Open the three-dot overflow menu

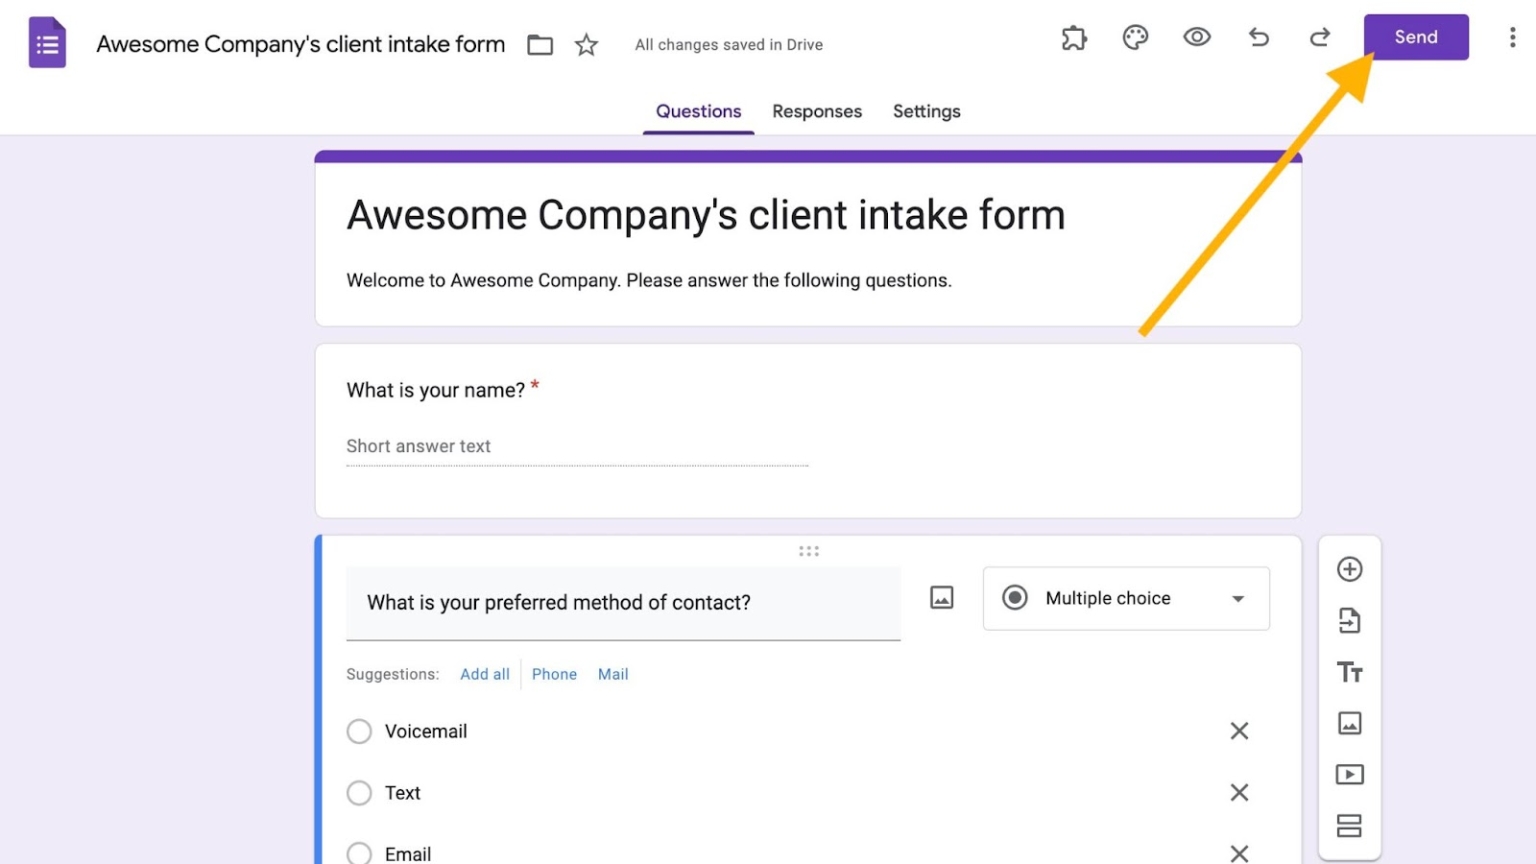pyautogui.click(x=1511, y=37)
